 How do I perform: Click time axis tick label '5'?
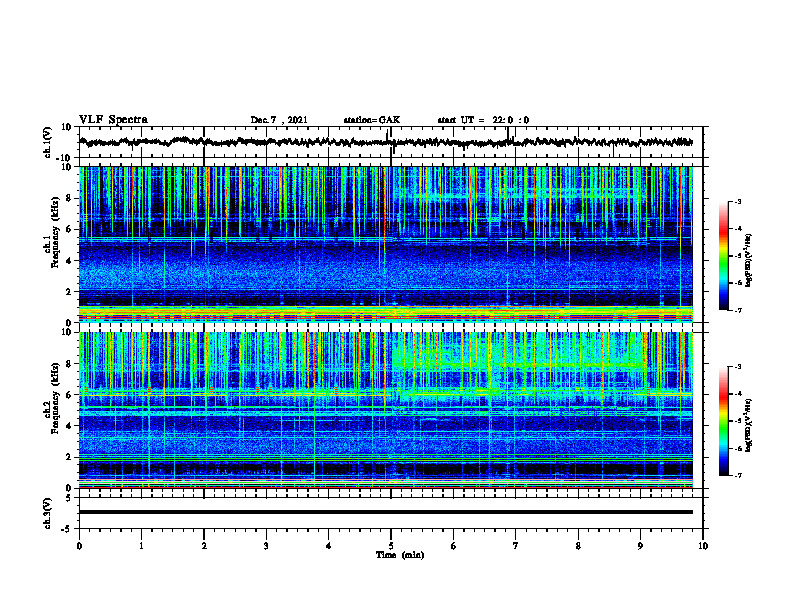click(391, 546)
